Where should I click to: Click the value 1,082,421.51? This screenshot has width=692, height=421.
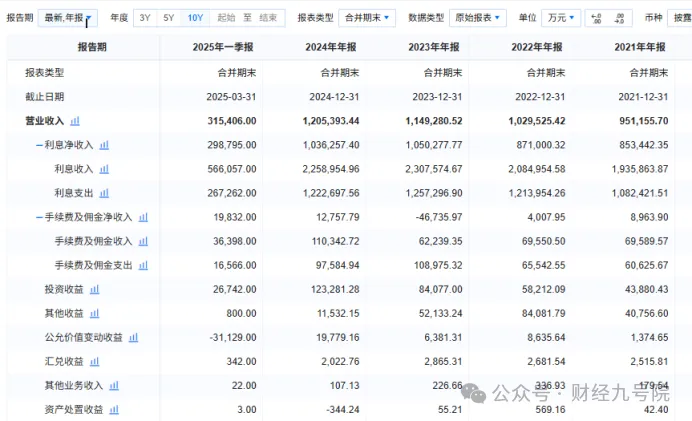coord(639,193)
